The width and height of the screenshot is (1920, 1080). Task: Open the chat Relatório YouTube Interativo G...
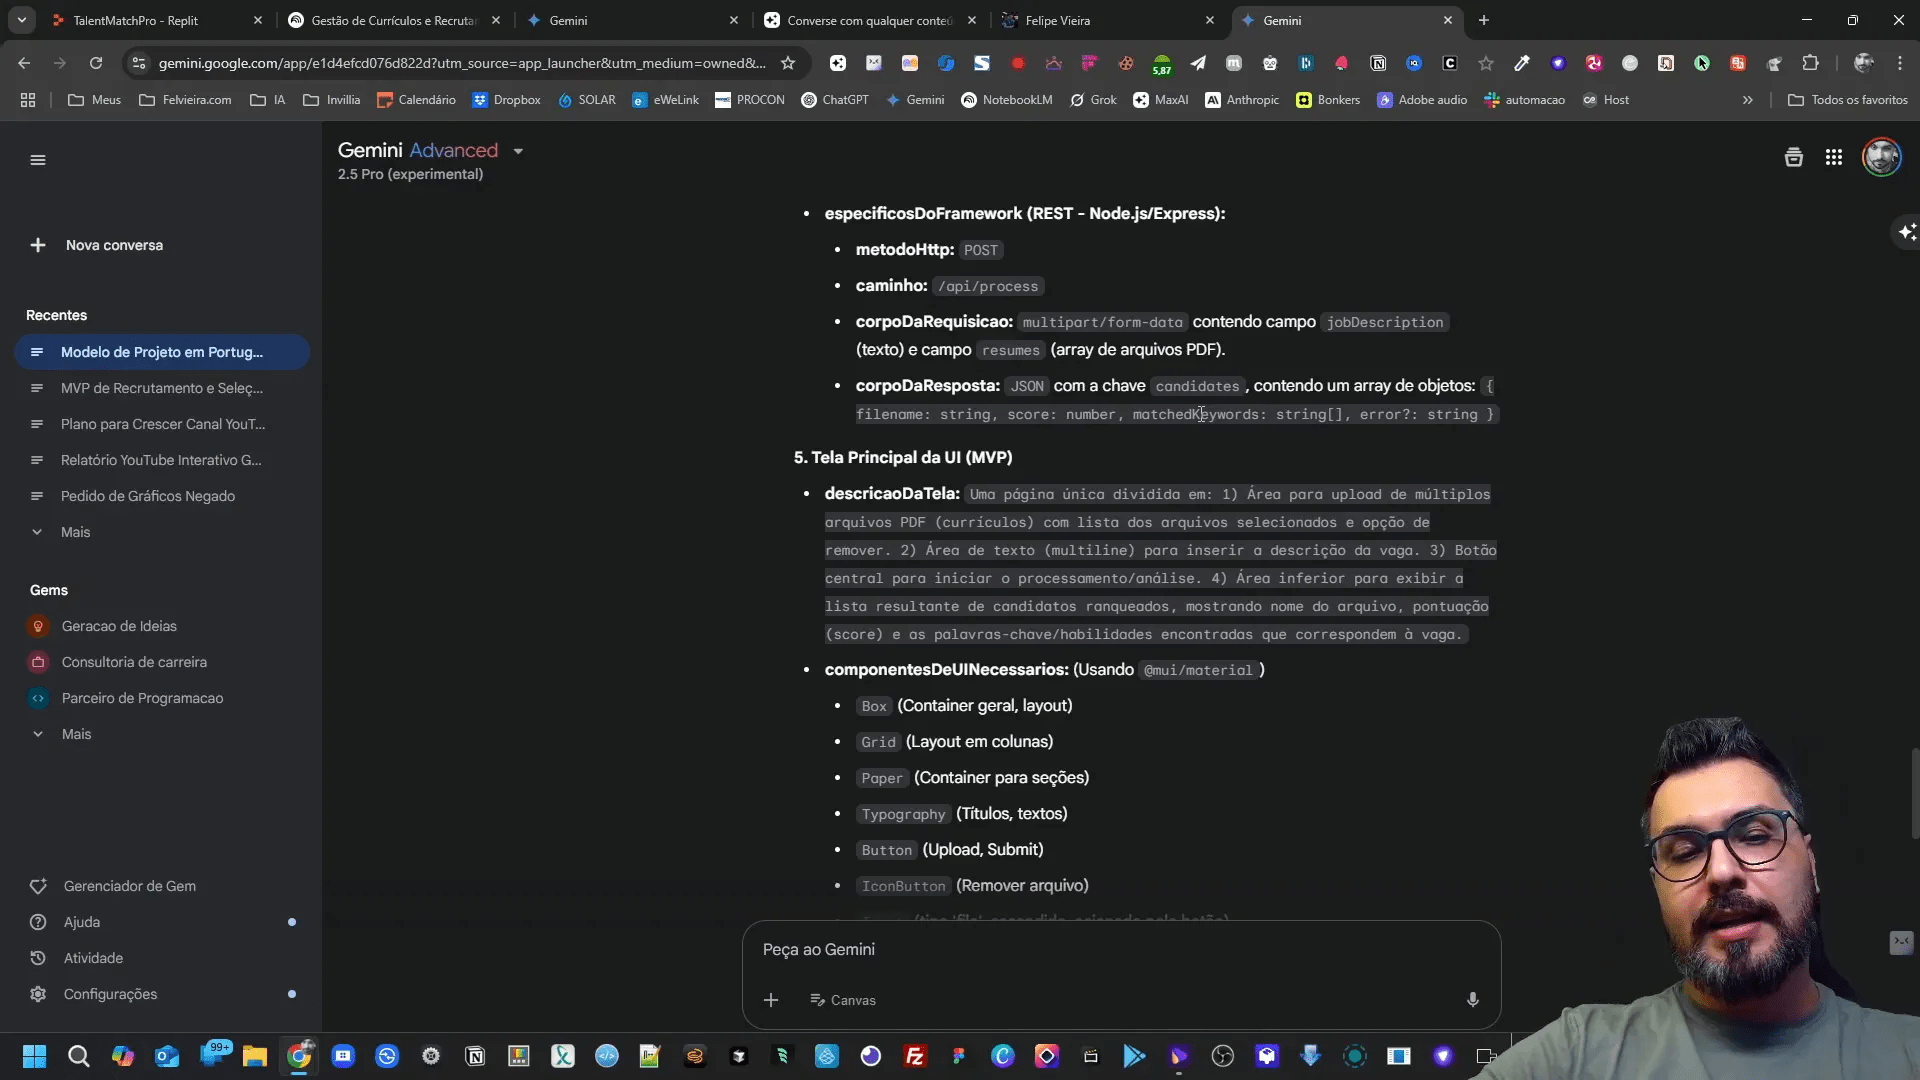pyautogui.click(x=162, y=460)
